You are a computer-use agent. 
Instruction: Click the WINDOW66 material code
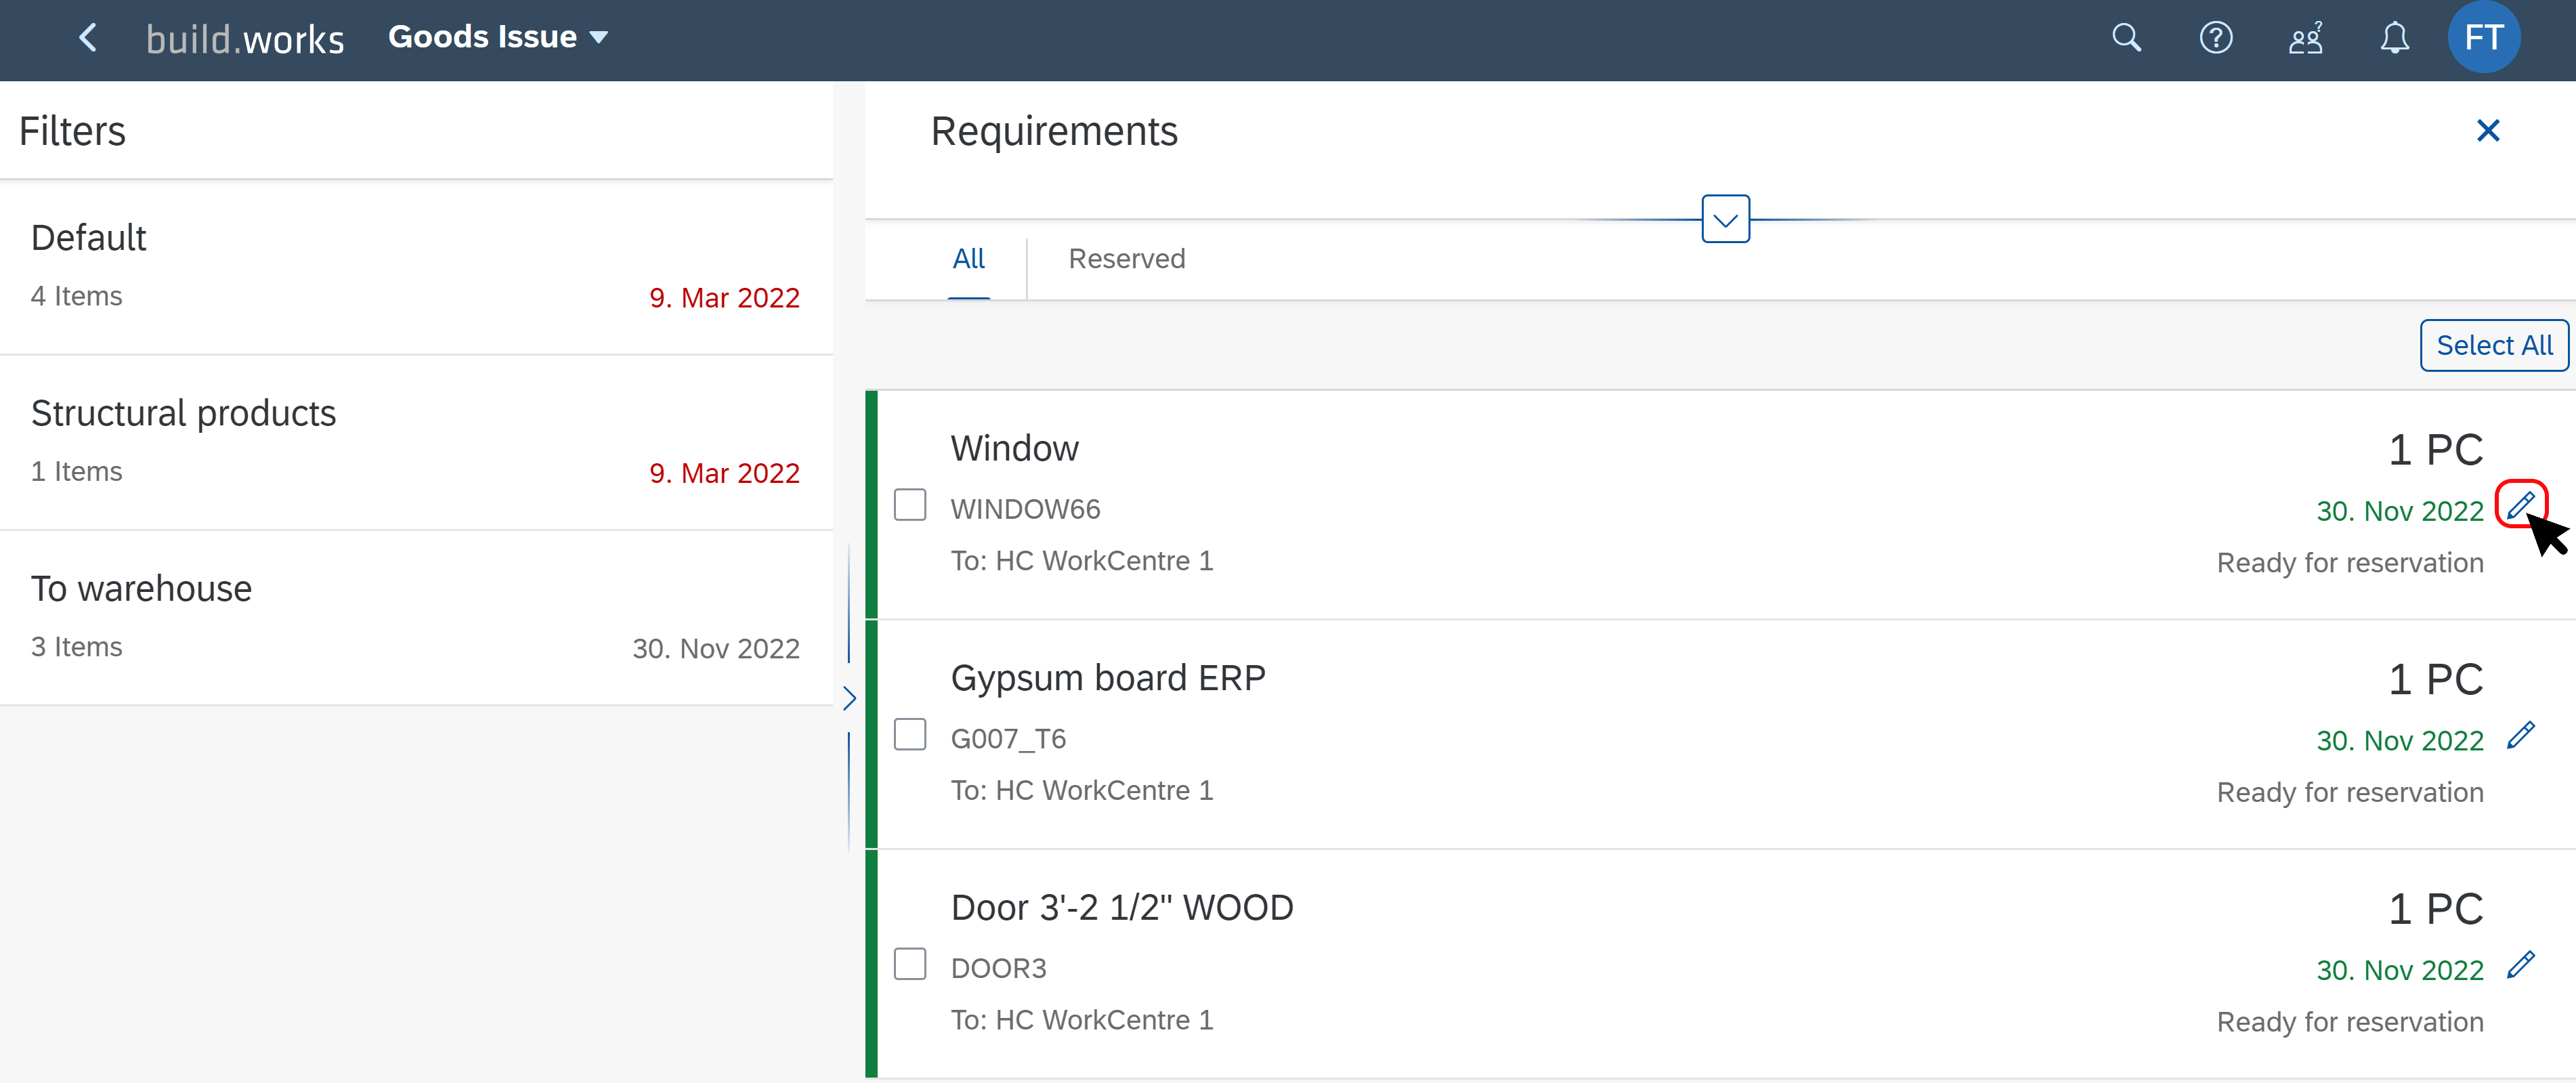1025,510
